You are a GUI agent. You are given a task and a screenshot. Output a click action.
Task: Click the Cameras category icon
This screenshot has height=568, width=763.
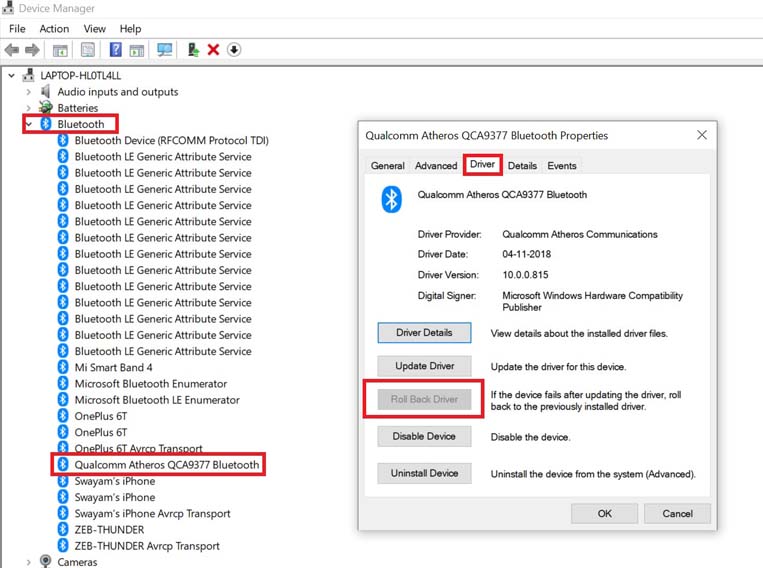tap(45, 561)
